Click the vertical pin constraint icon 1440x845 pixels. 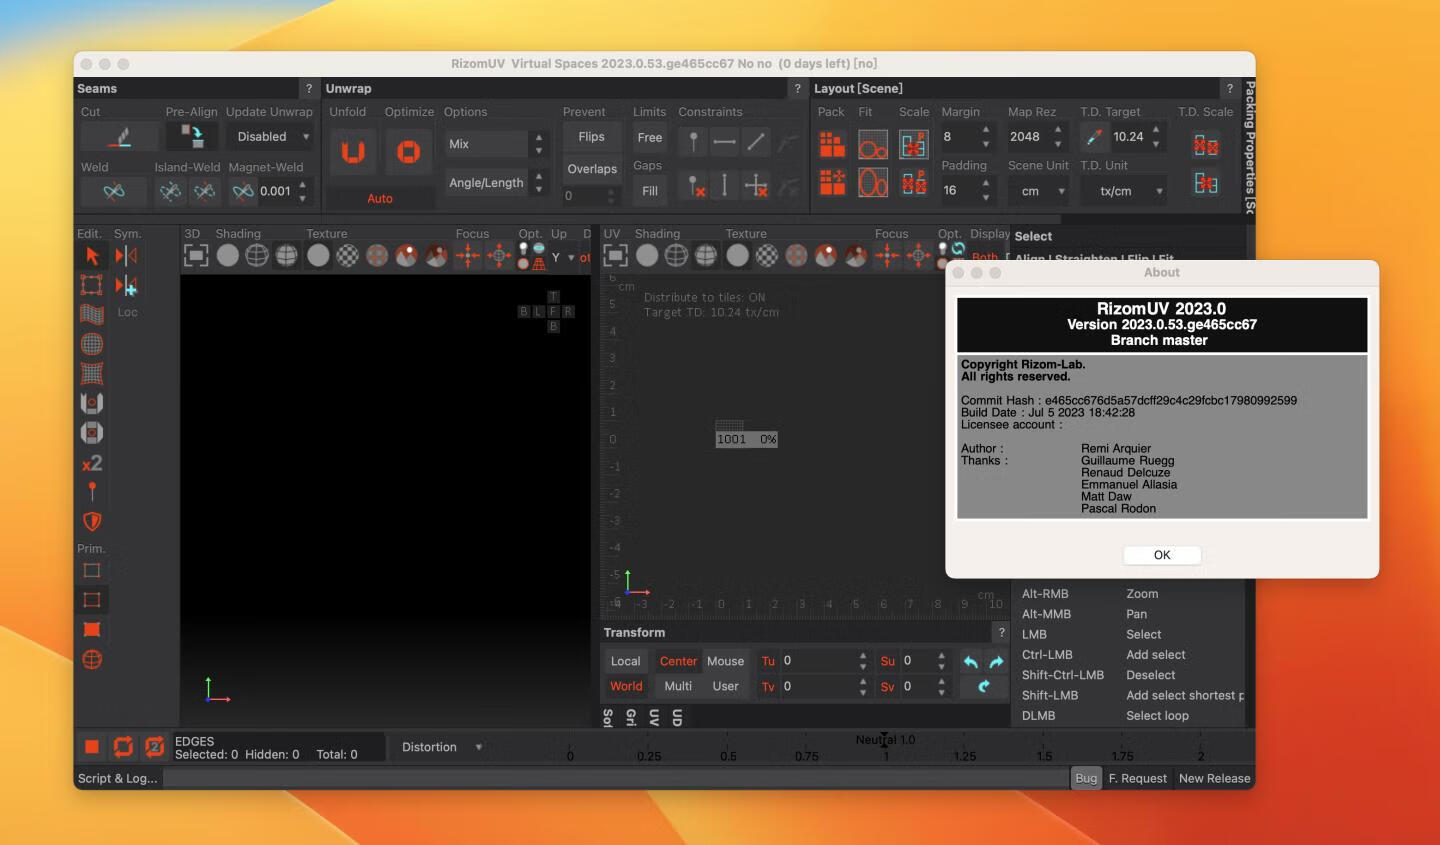(693, 142)
